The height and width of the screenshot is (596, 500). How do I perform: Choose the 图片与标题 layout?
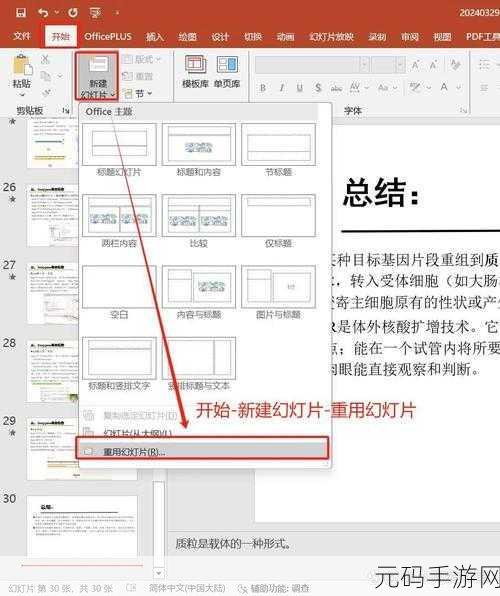278,292
